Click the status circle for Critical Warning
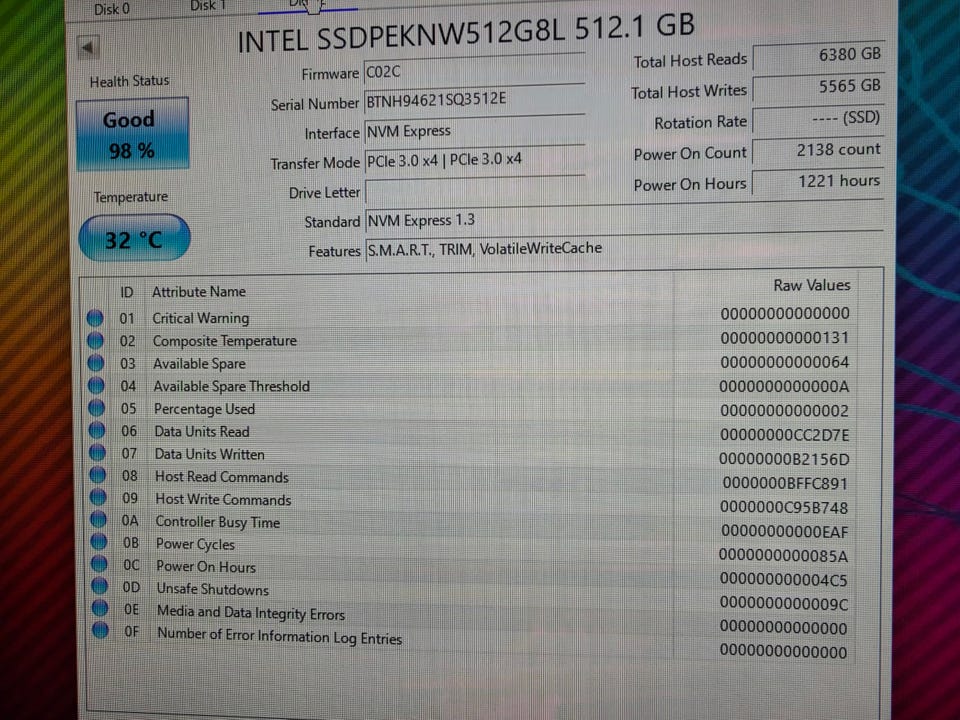This screenshot has height=720, width=960. [95, 318]
